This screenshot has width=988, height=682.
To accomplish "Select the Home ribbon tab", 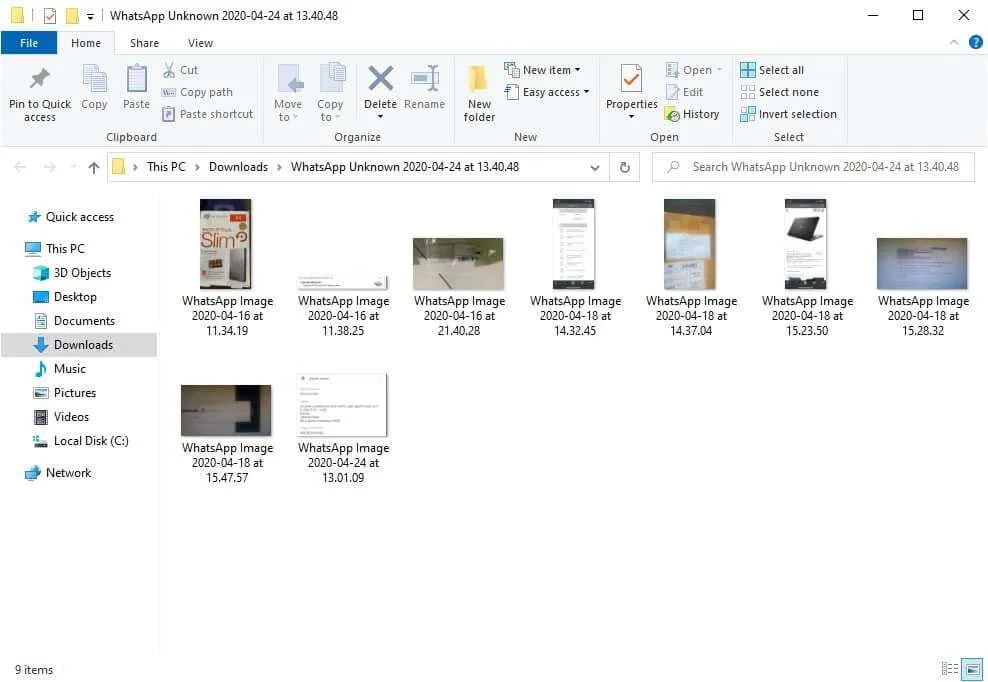I will [x=86, y=43].
